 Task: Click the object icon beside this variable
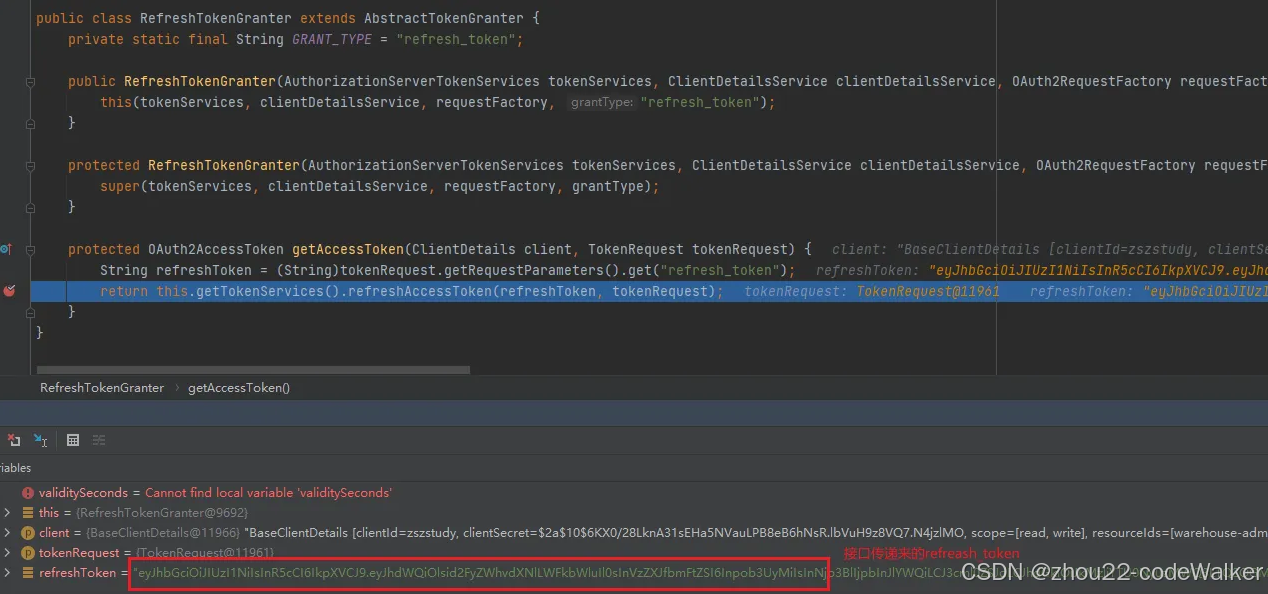[28, 513]
